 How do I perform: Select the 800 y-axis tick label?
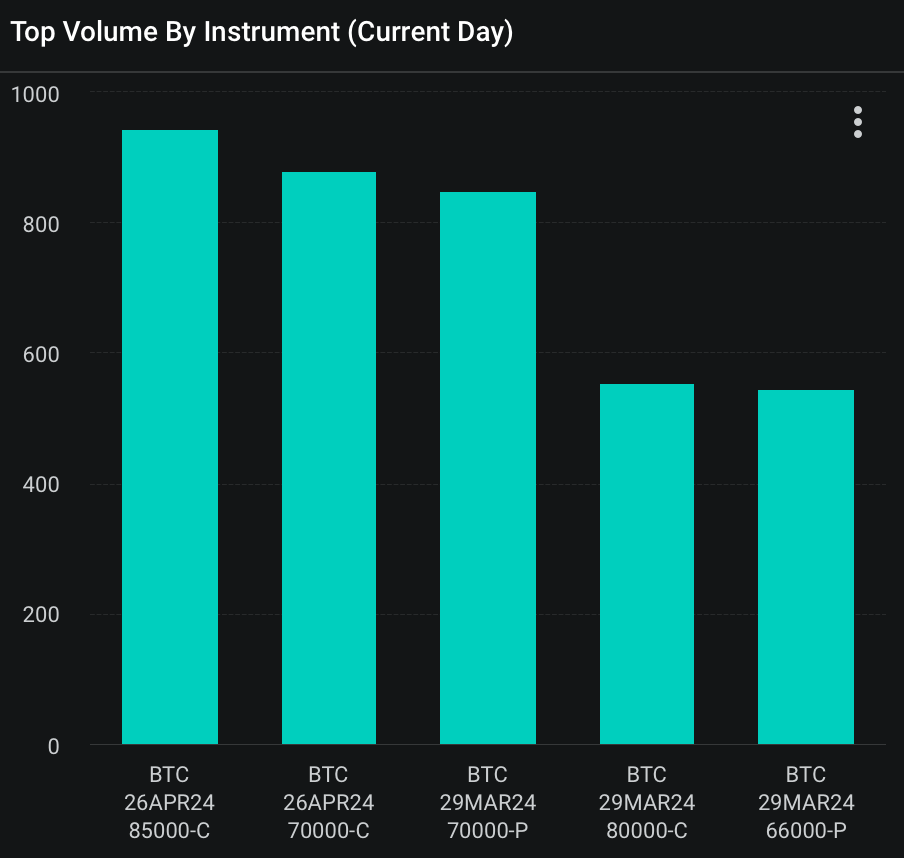click(41, 224)
